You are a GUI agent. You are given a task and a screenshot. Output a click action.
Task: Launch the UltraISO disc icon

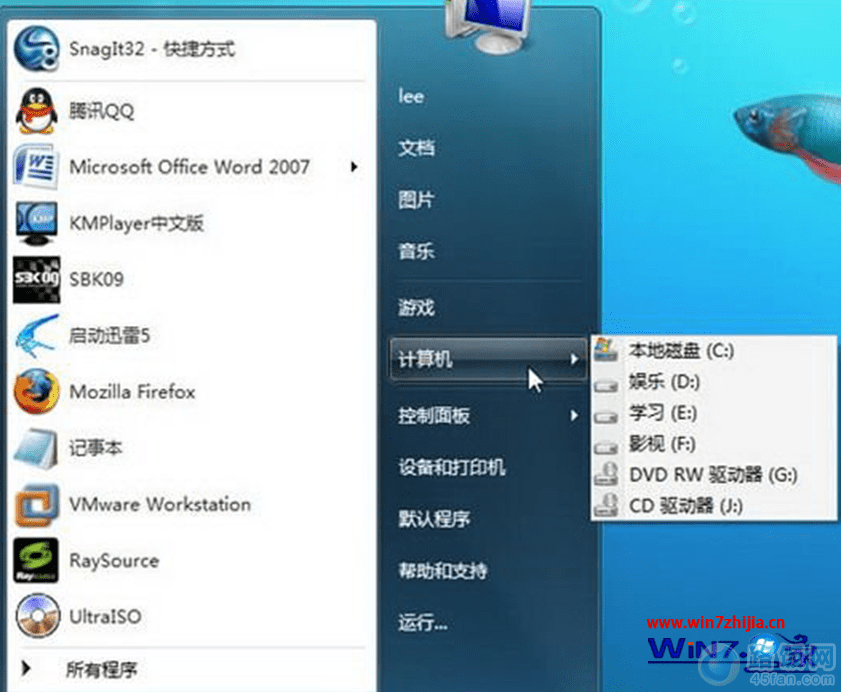coord(37,616)
